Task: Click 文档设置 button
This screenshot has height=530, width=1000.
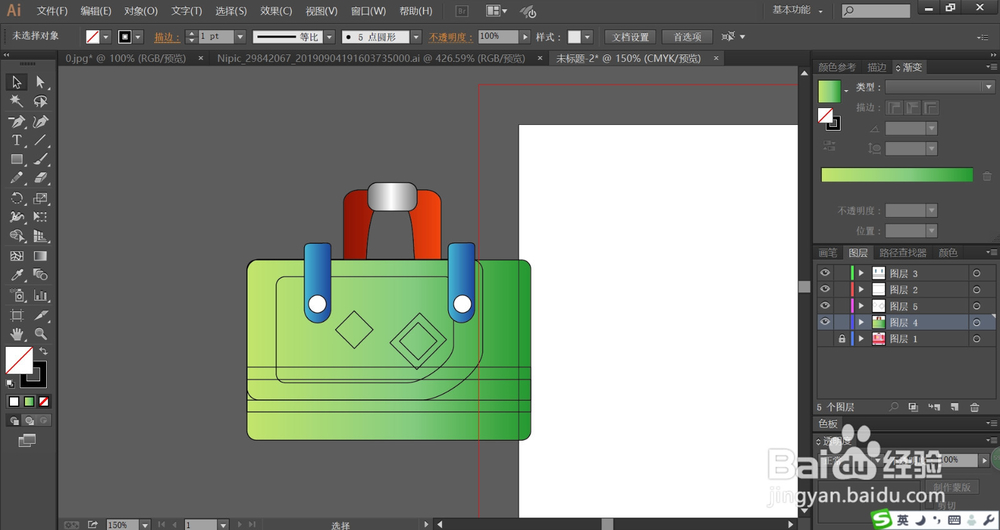Action: tap(630, 37)
